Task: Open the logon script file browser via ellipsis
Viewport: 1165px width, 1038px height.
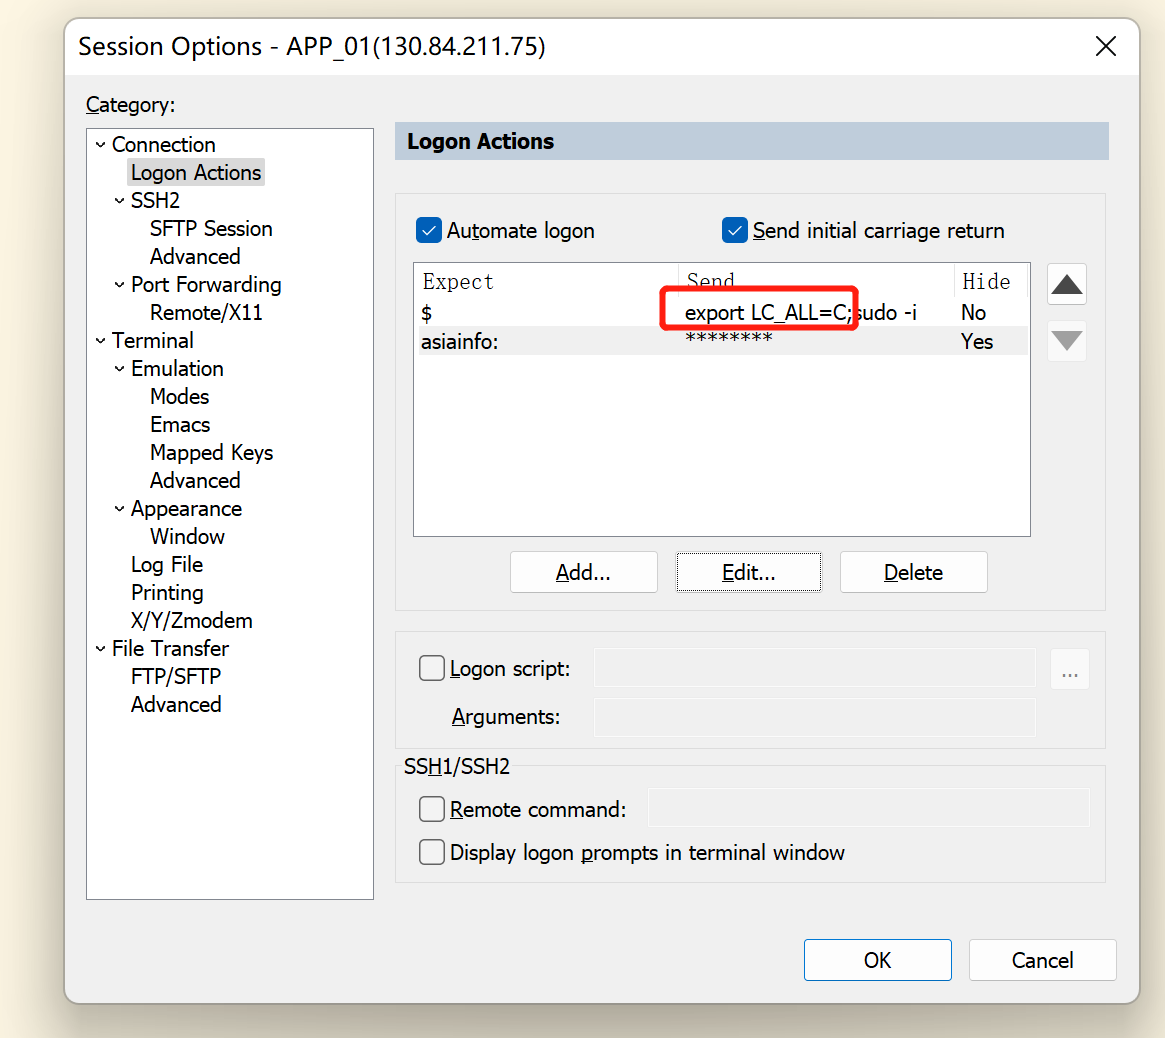Action: point(1069,669)
